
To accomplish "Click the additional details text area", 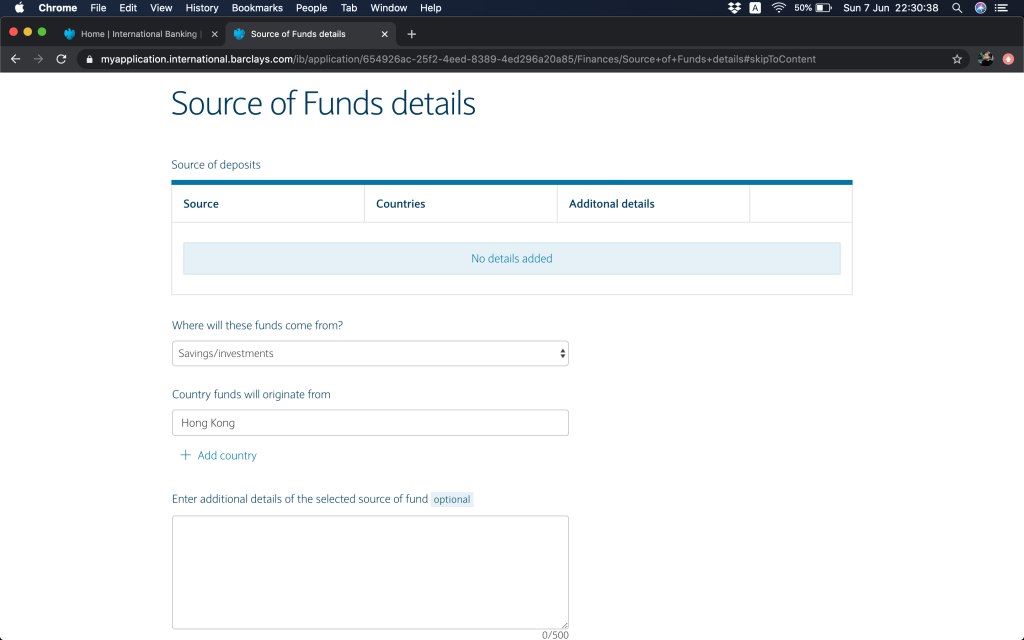I will point(370,572).
